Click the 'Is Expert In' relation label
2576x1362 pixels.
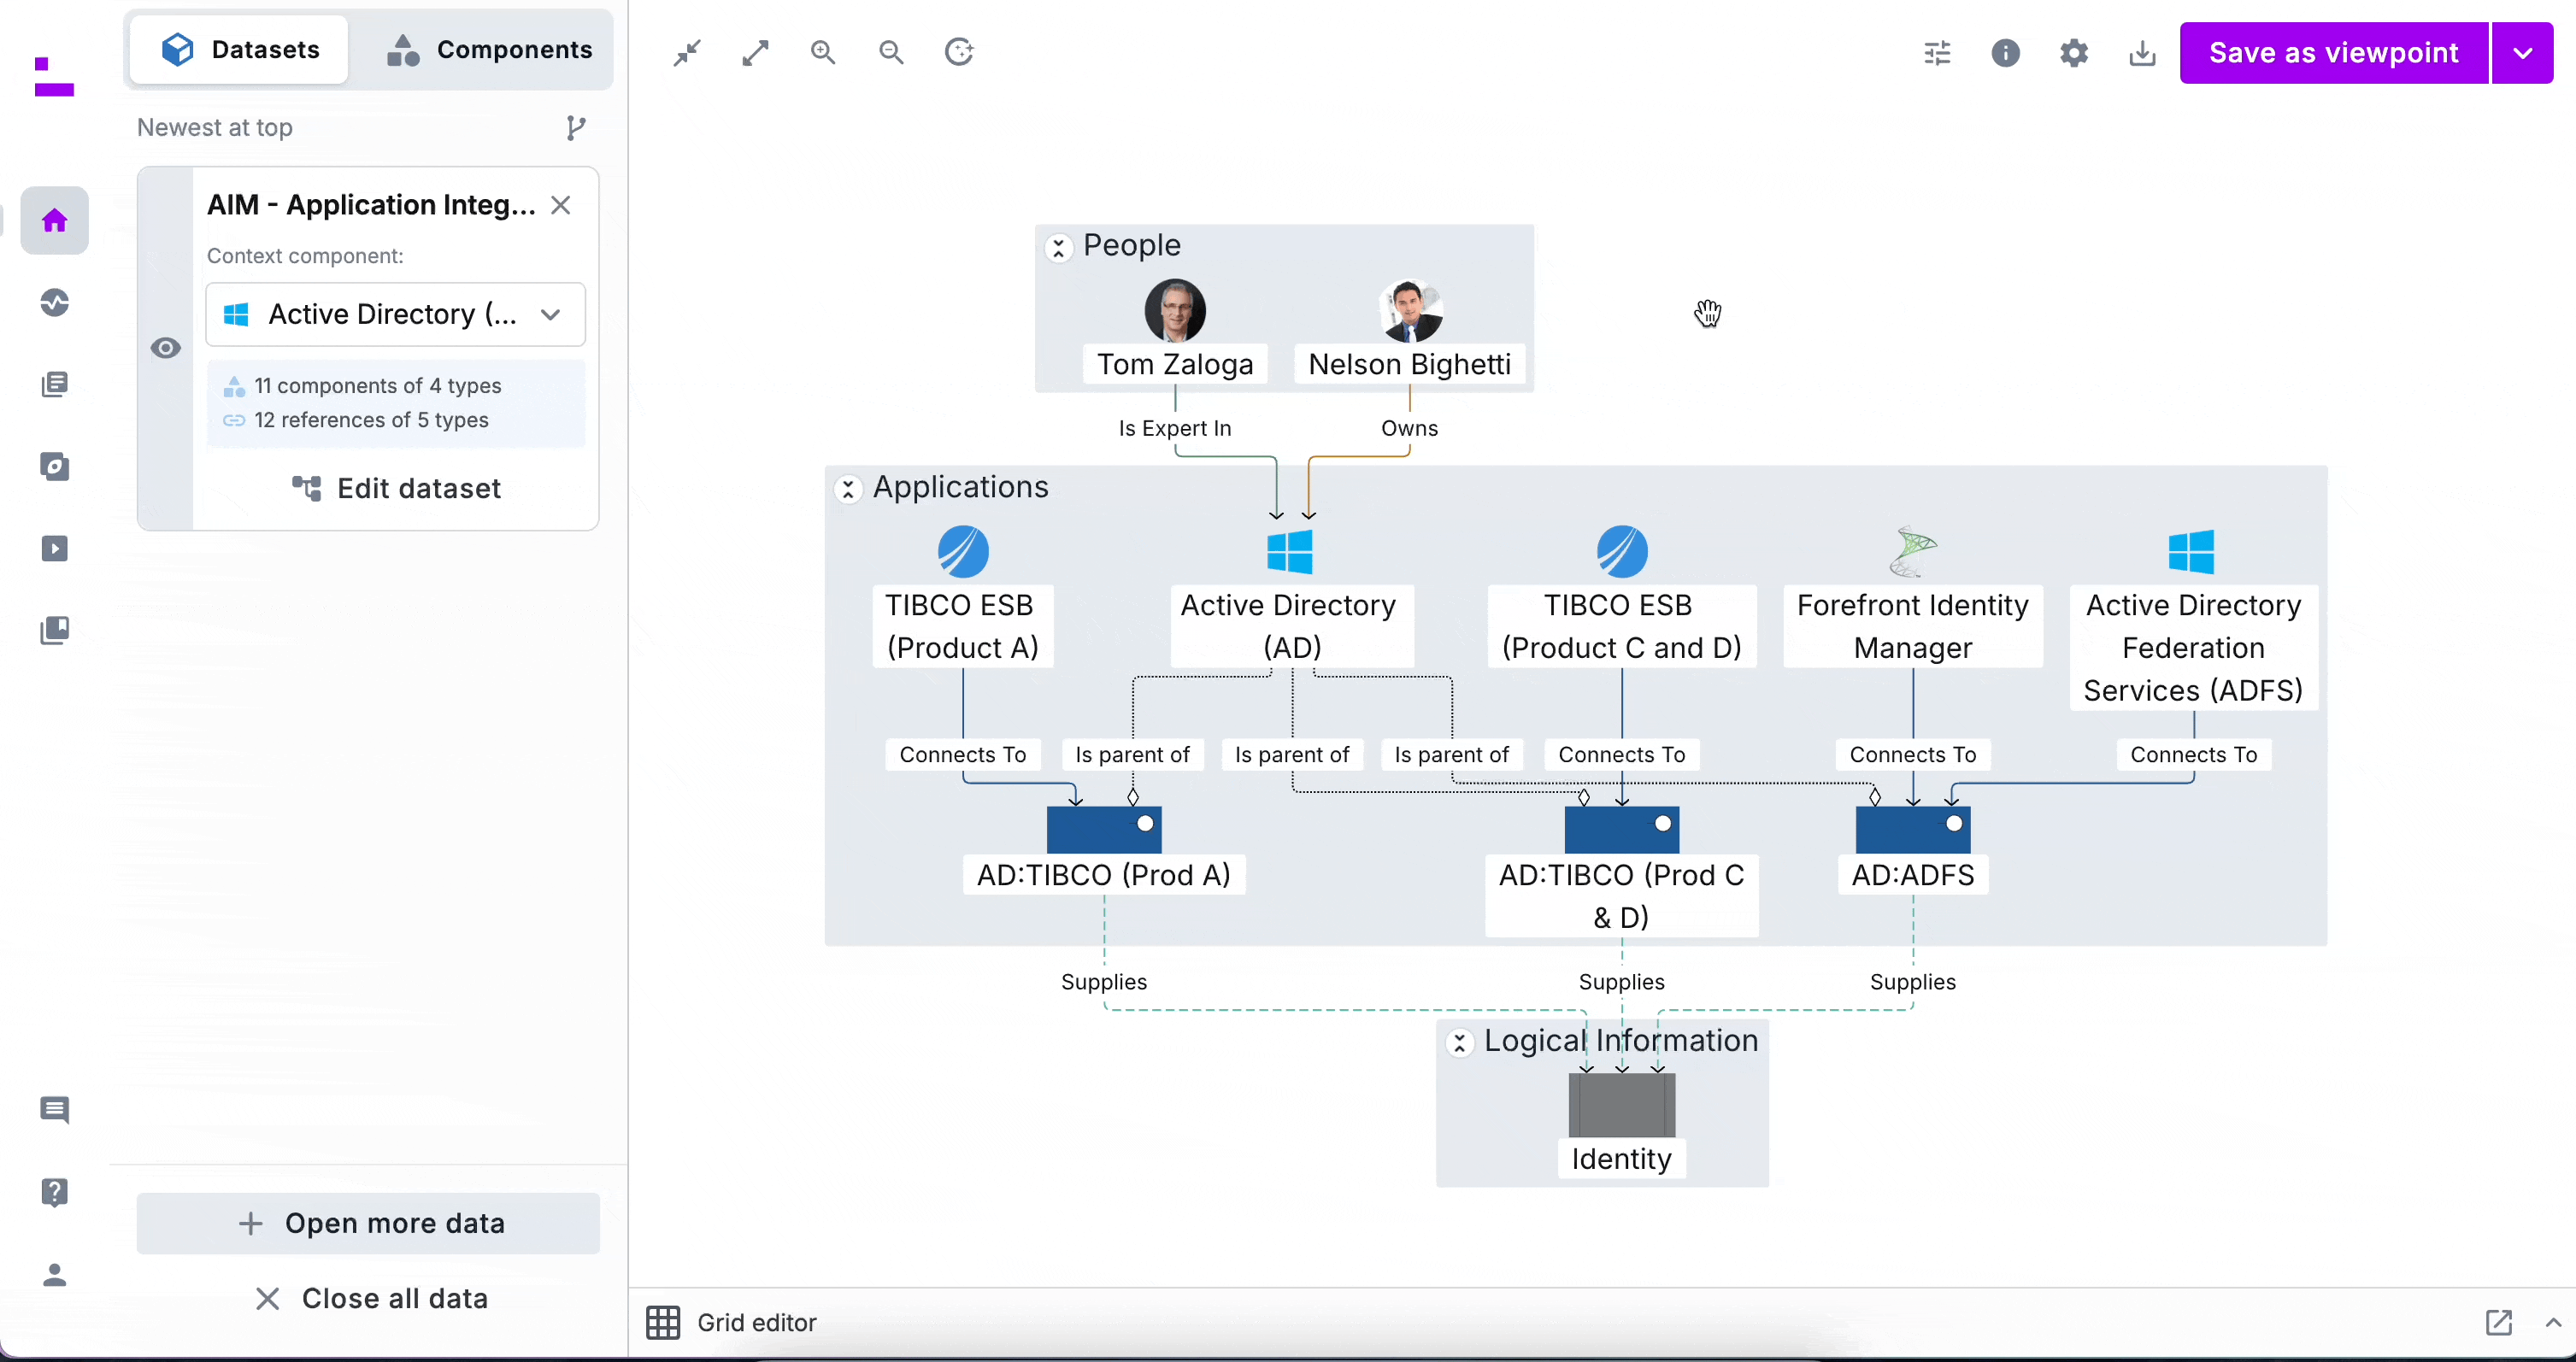pos(1175,428)
